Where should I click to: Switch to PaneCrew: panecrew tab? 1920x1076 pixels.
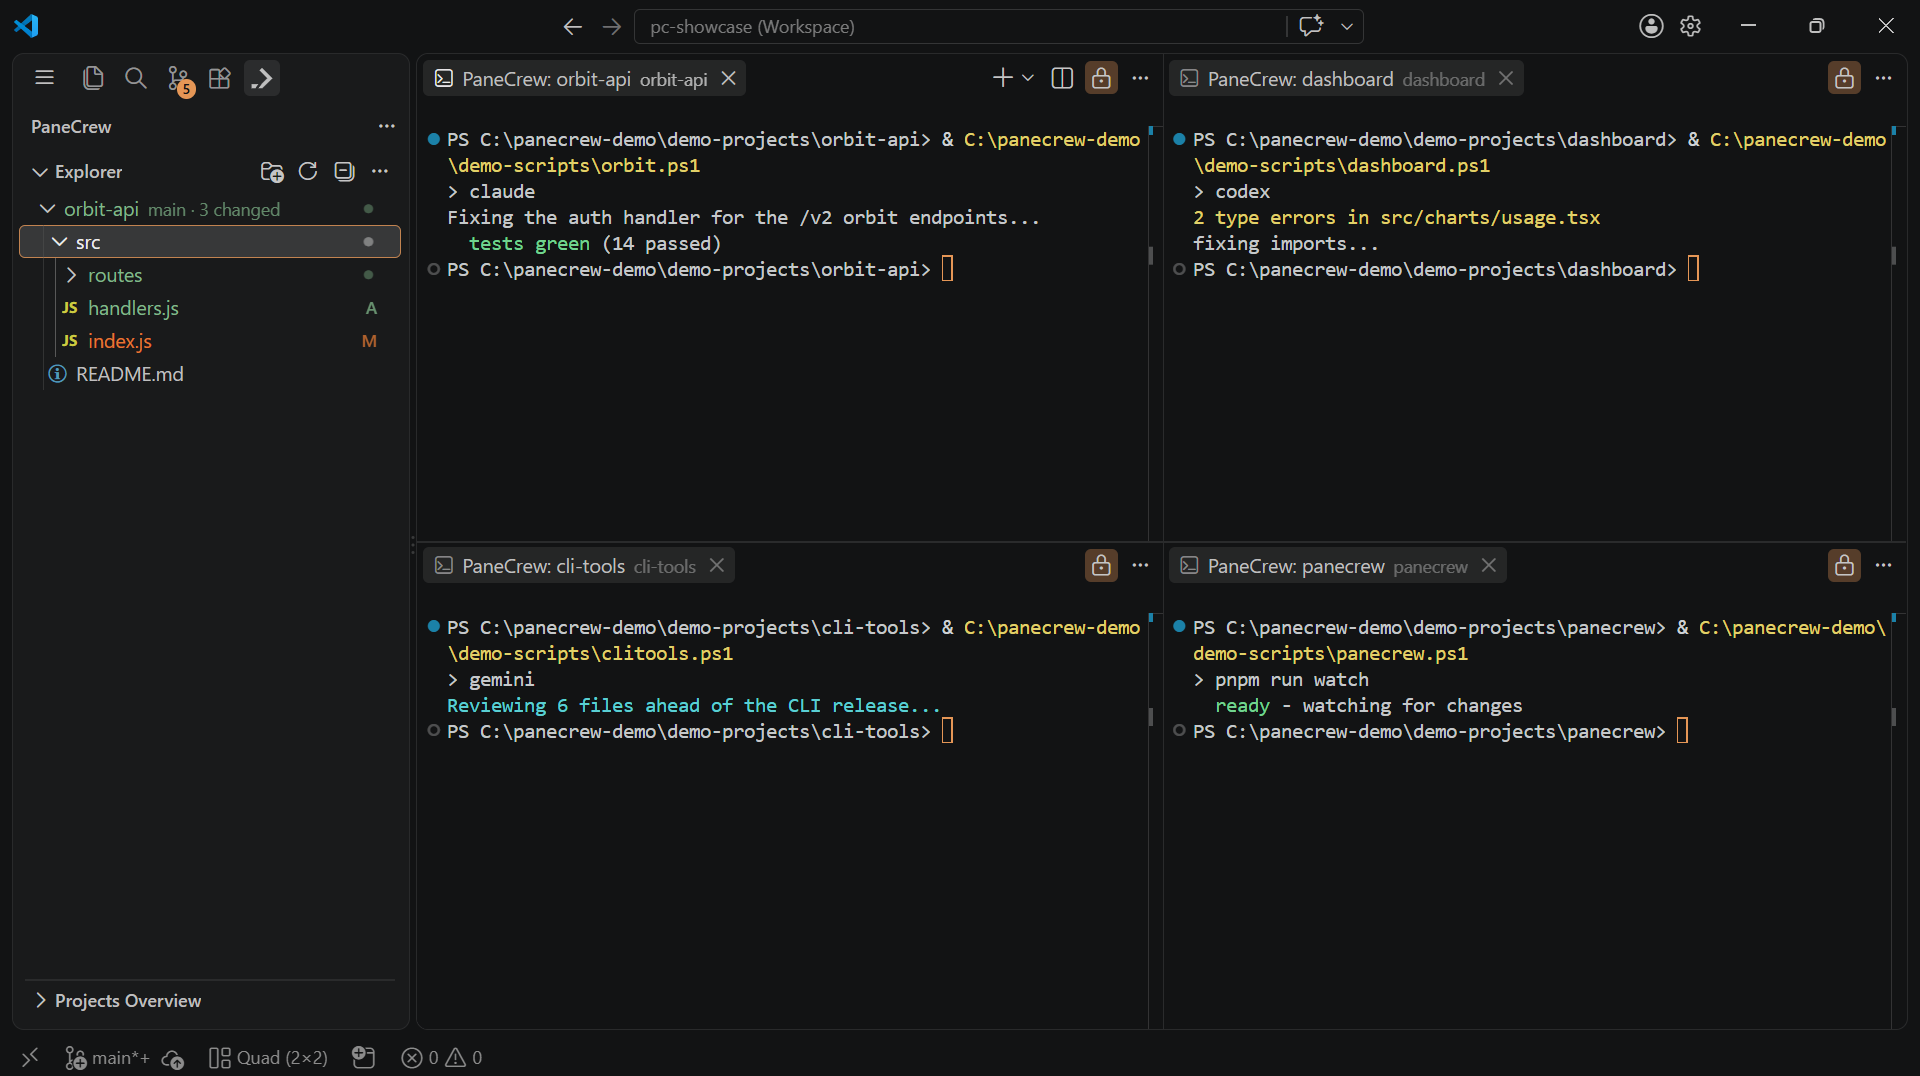point(1338,566)
